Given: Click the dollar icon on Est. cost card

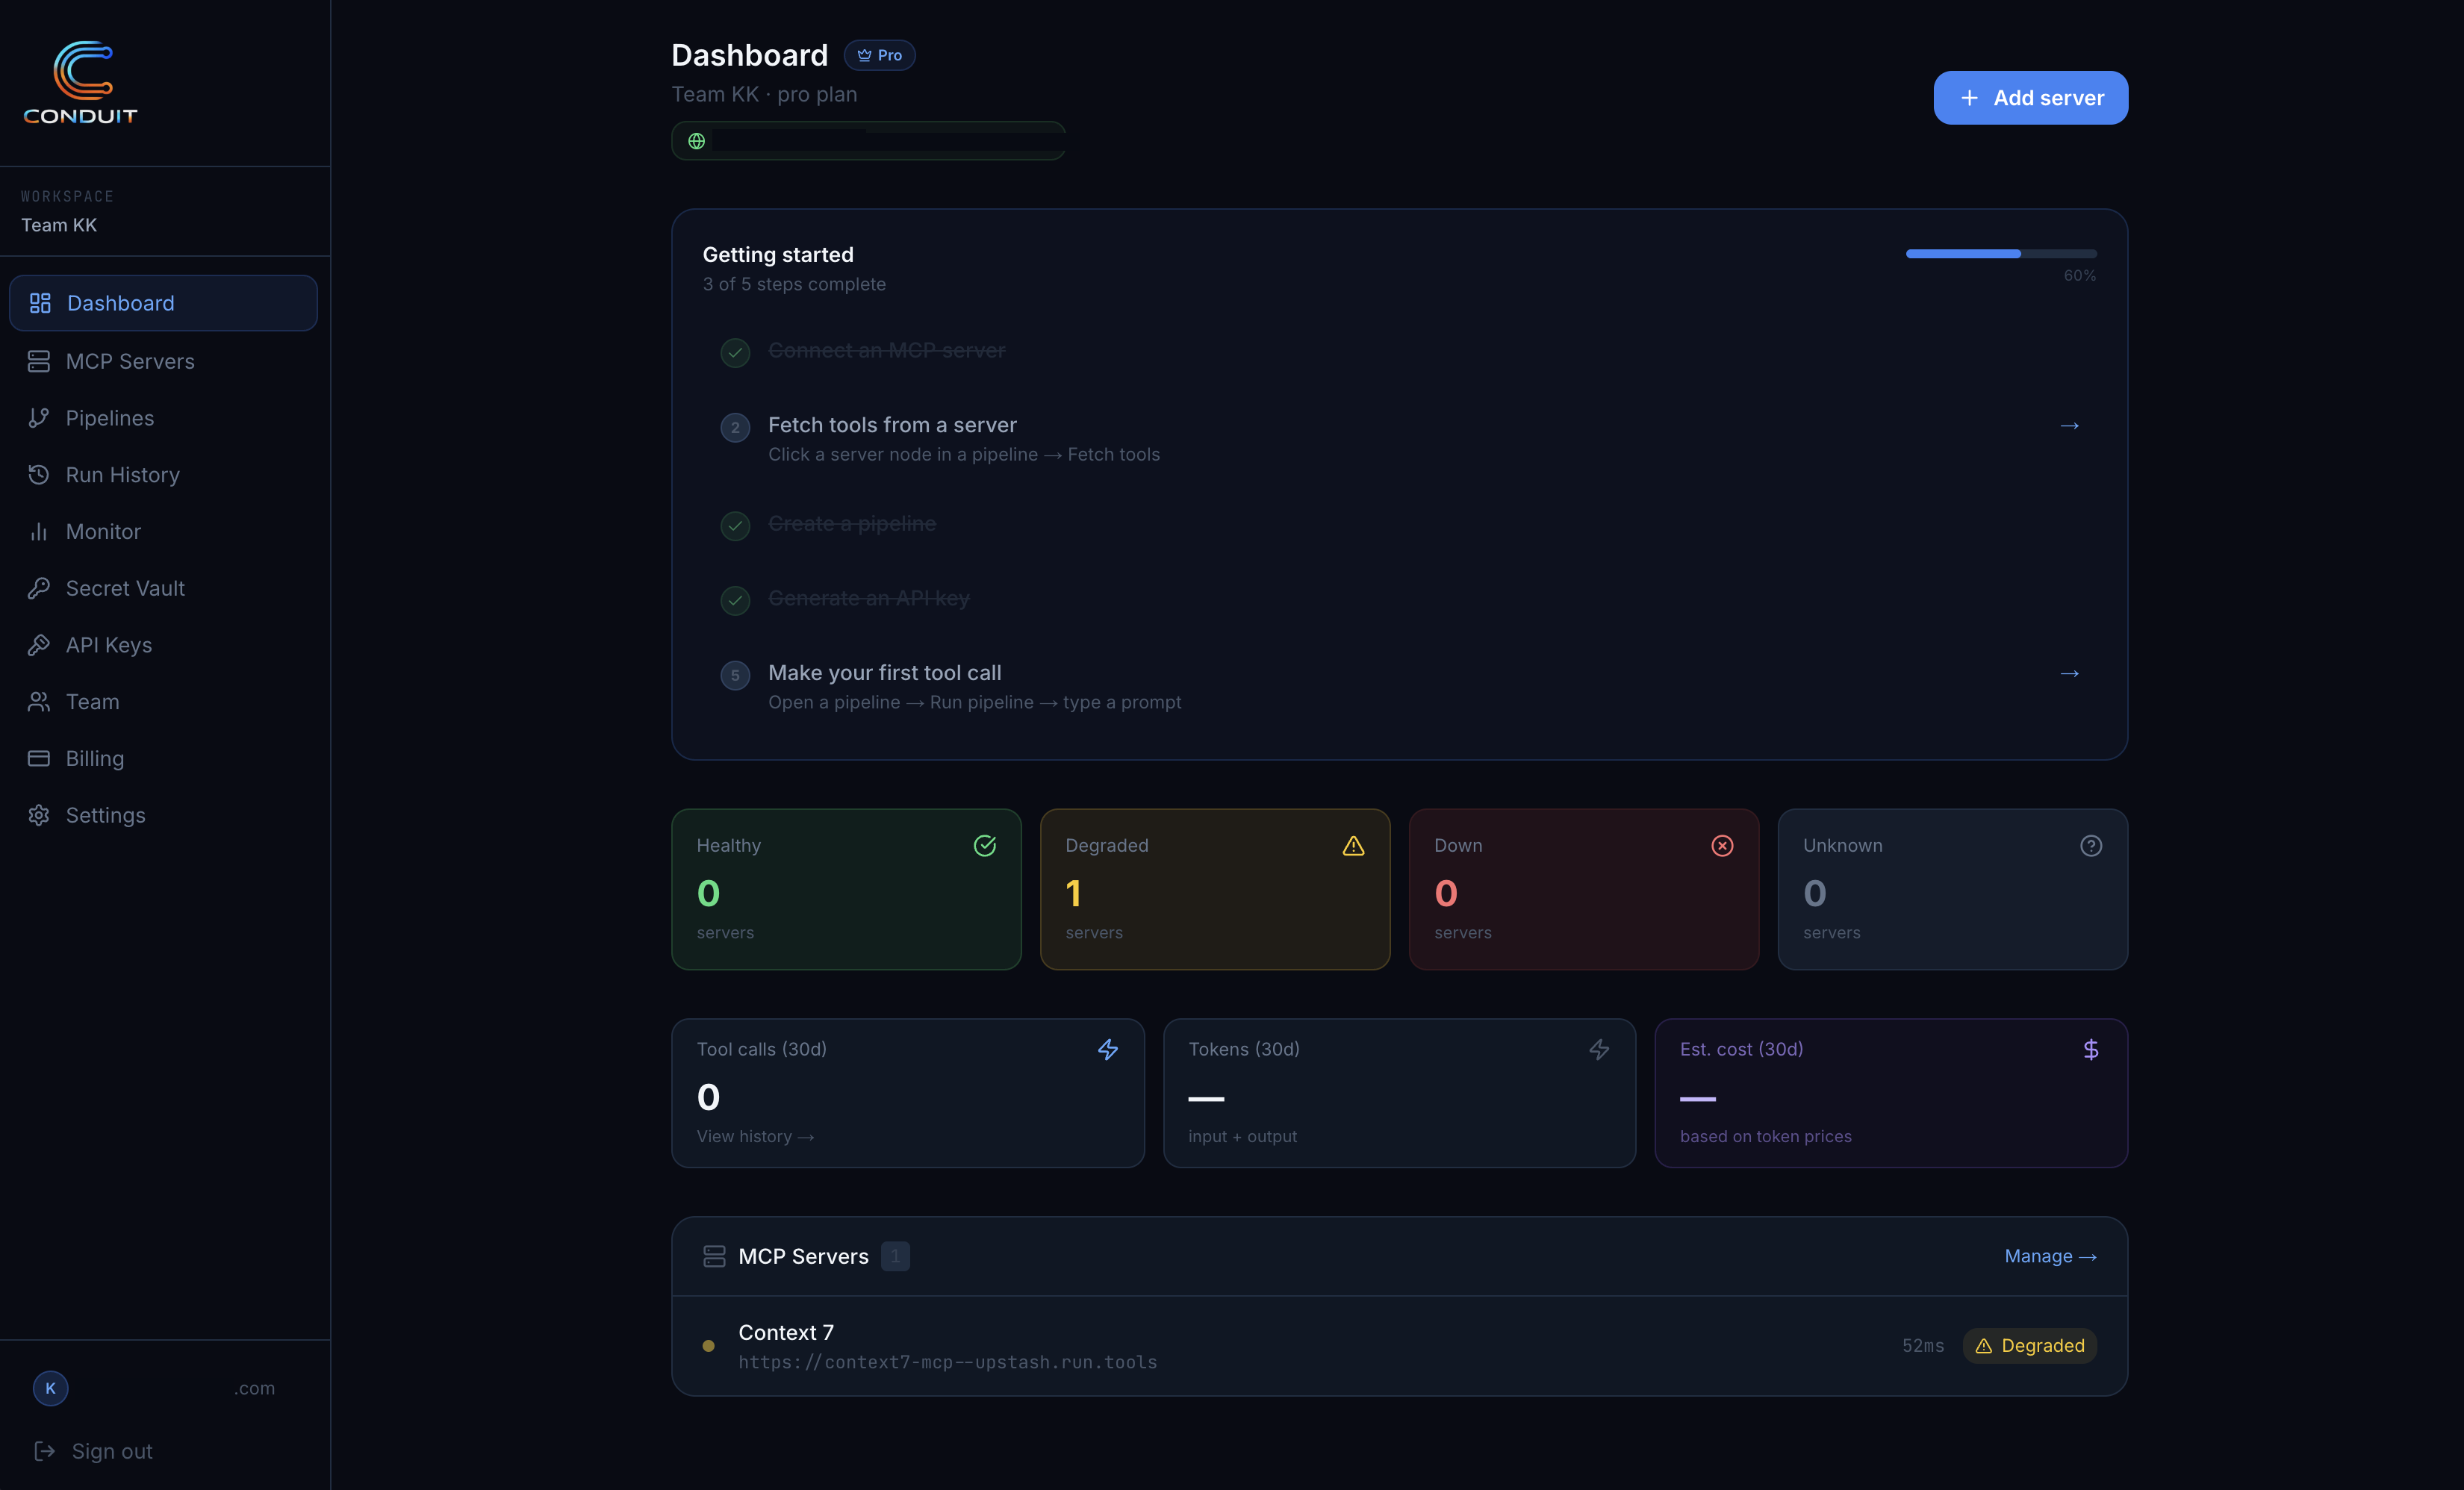Looking at the screenshot, I should tap(2090, 1049).
